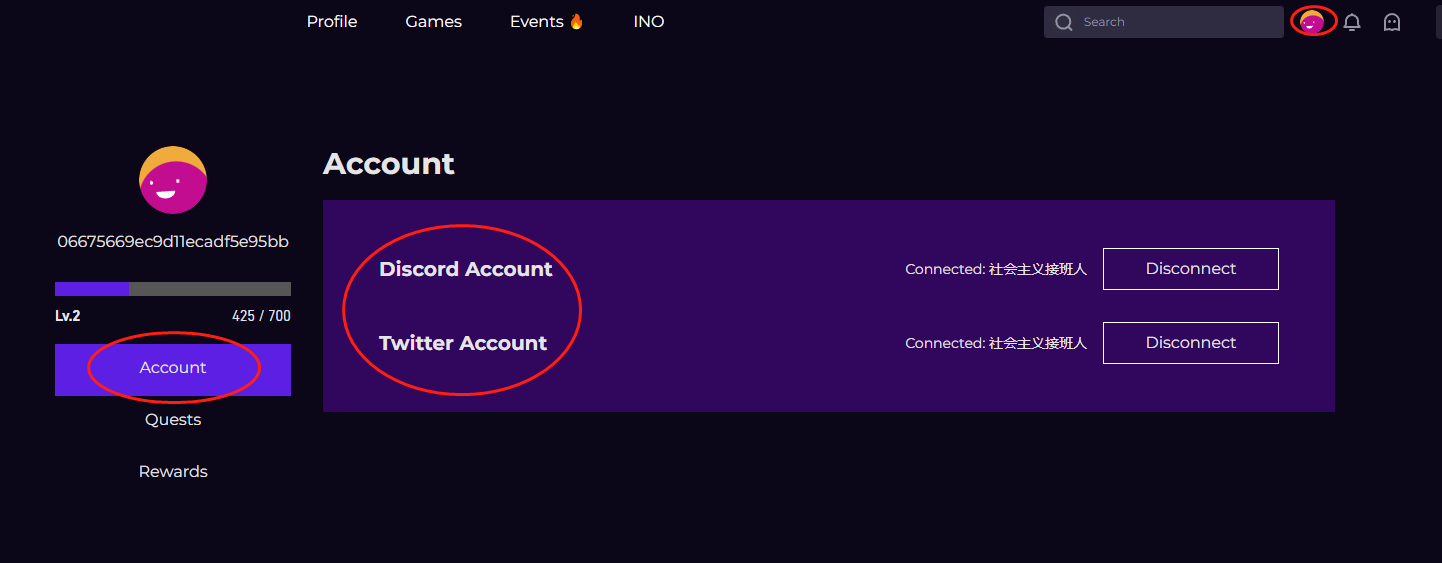Disconnect the Discord account
1442x563 pixels.
coord(1190,269)
